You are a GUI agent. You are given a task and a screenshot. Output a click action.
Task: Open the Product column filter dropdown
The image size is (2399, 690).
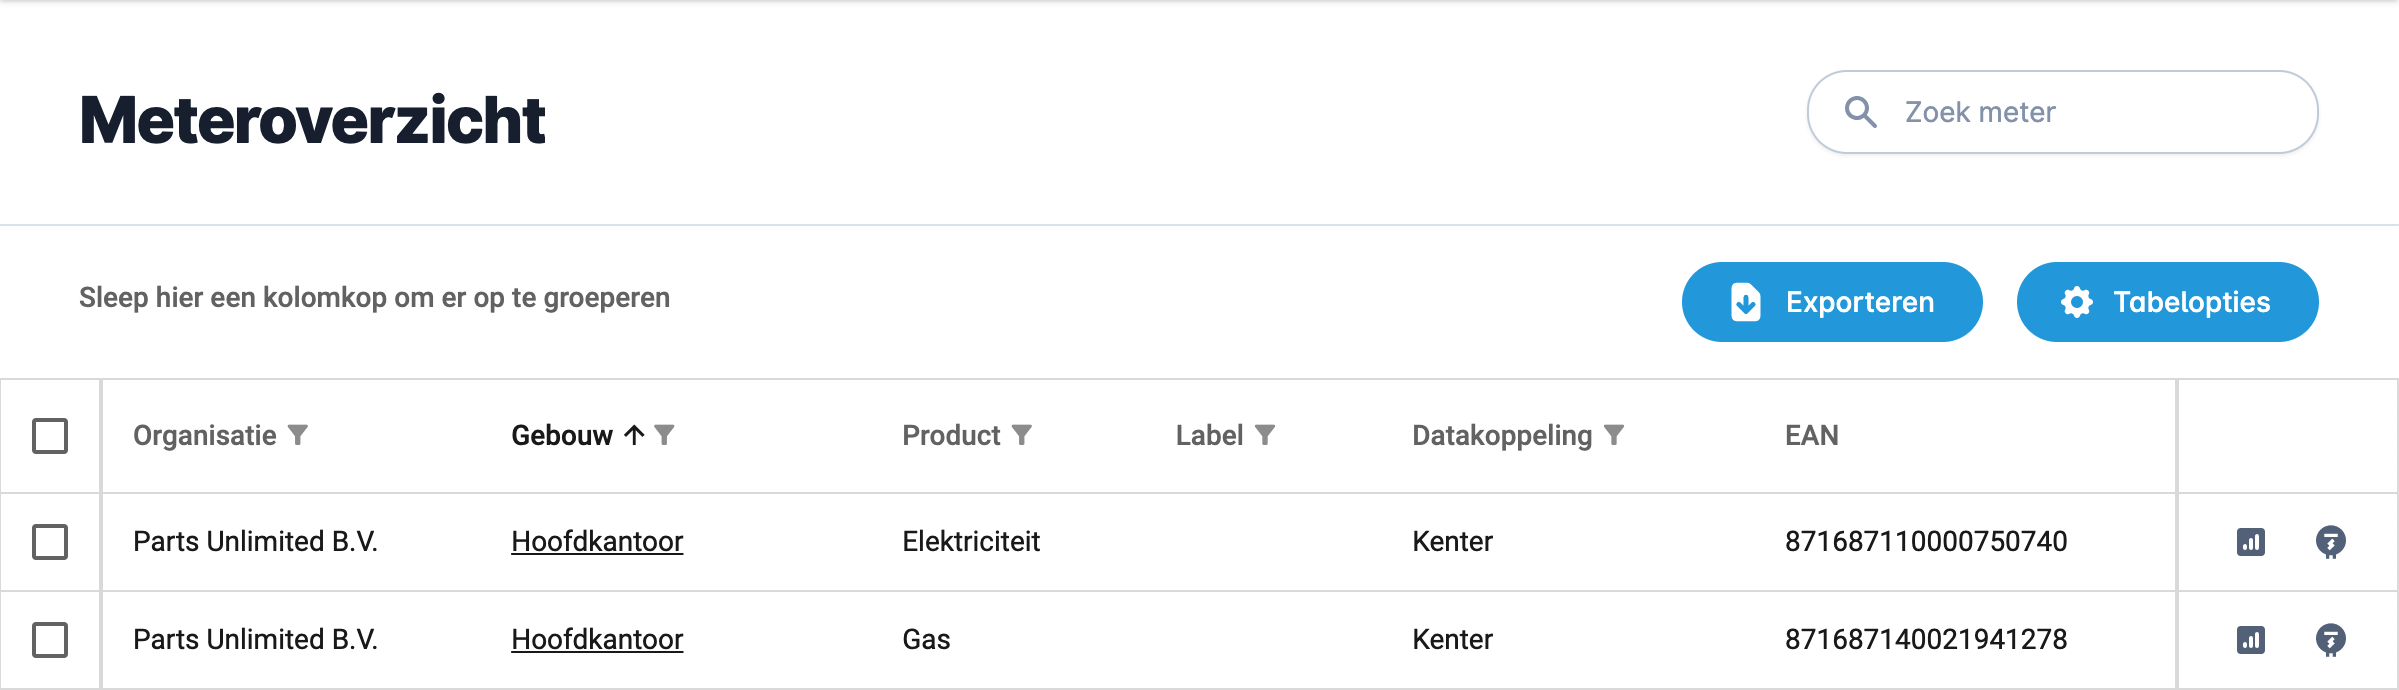(x=1022, y=435)
